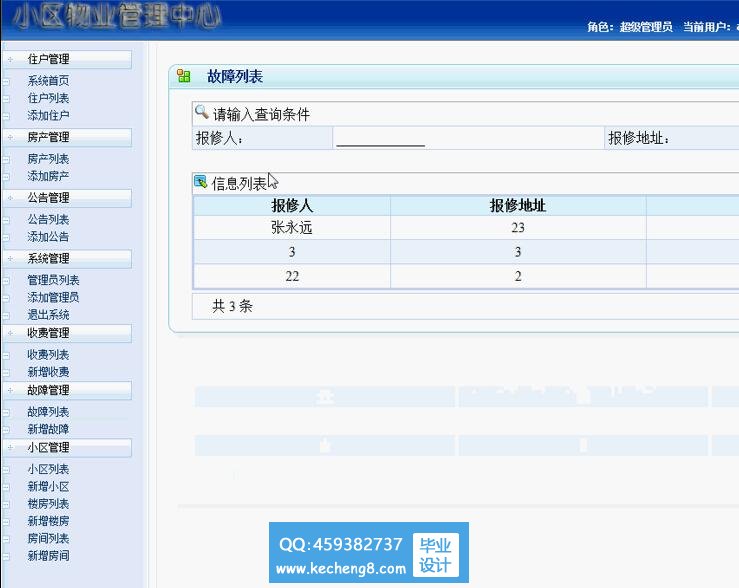
Task: Expand the 系统管理 menu section
Action: point(67,259)
